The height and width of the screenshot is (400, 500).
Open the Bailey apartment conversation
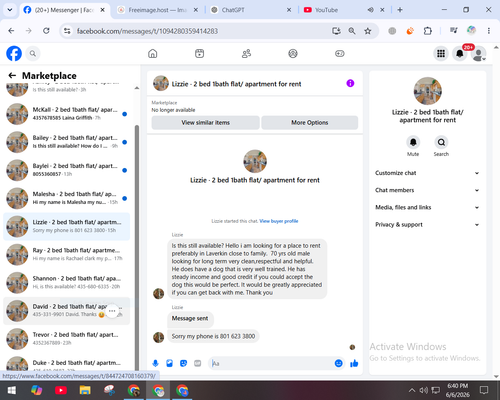(67, 142)
